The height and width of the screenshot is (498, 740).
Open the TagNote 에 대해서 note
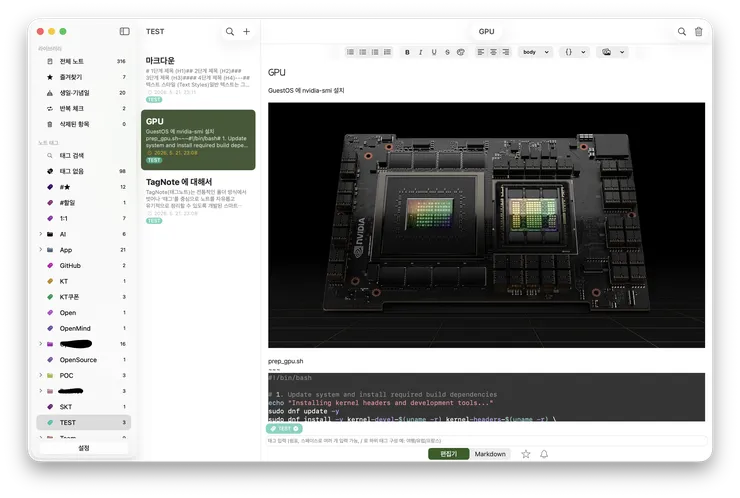coord(198,200)
